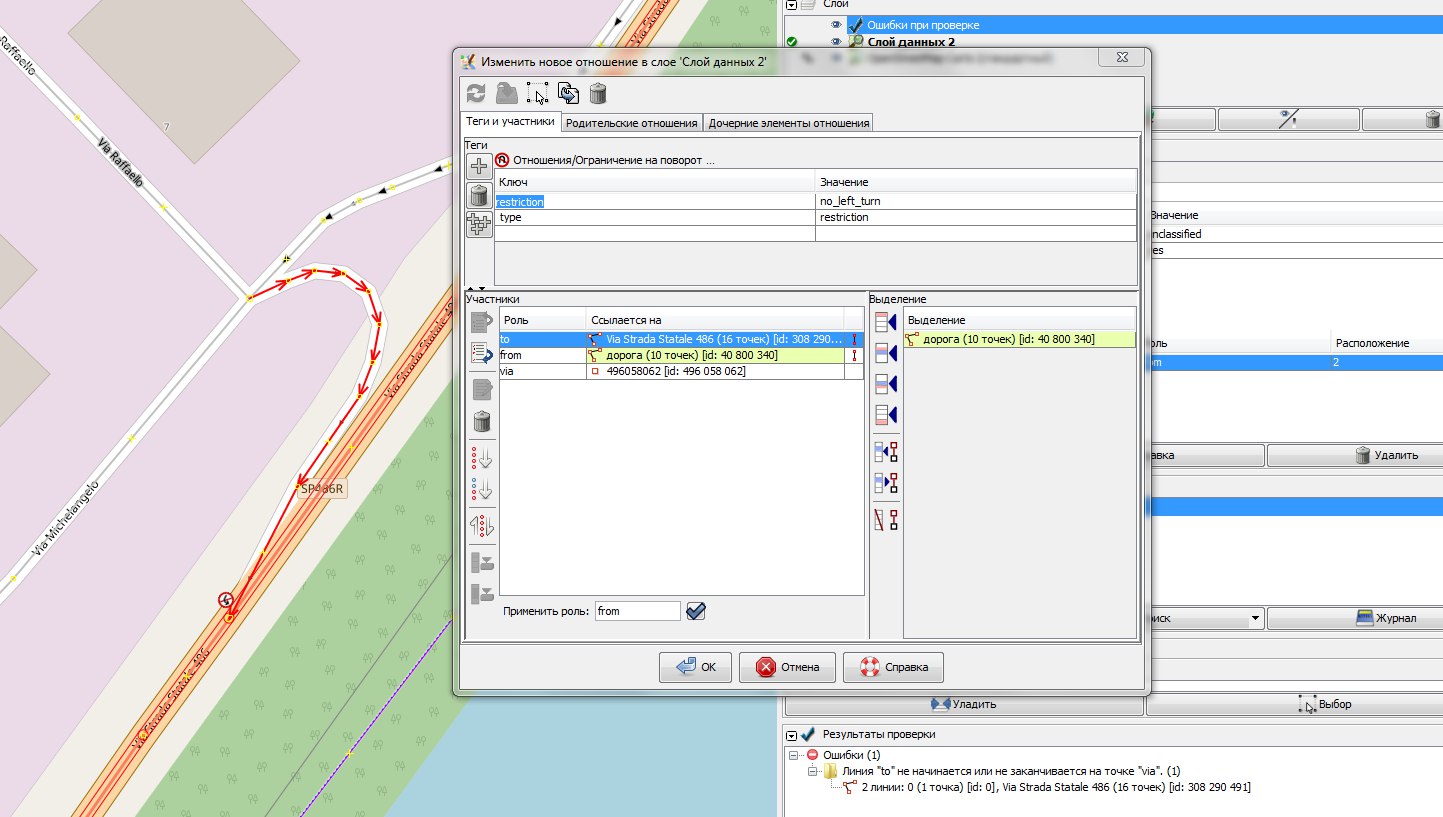Select the 'to' member row Via Strada Statale 486
The height and width of the screenshot is (817, 1443).
tap(682, 339)
